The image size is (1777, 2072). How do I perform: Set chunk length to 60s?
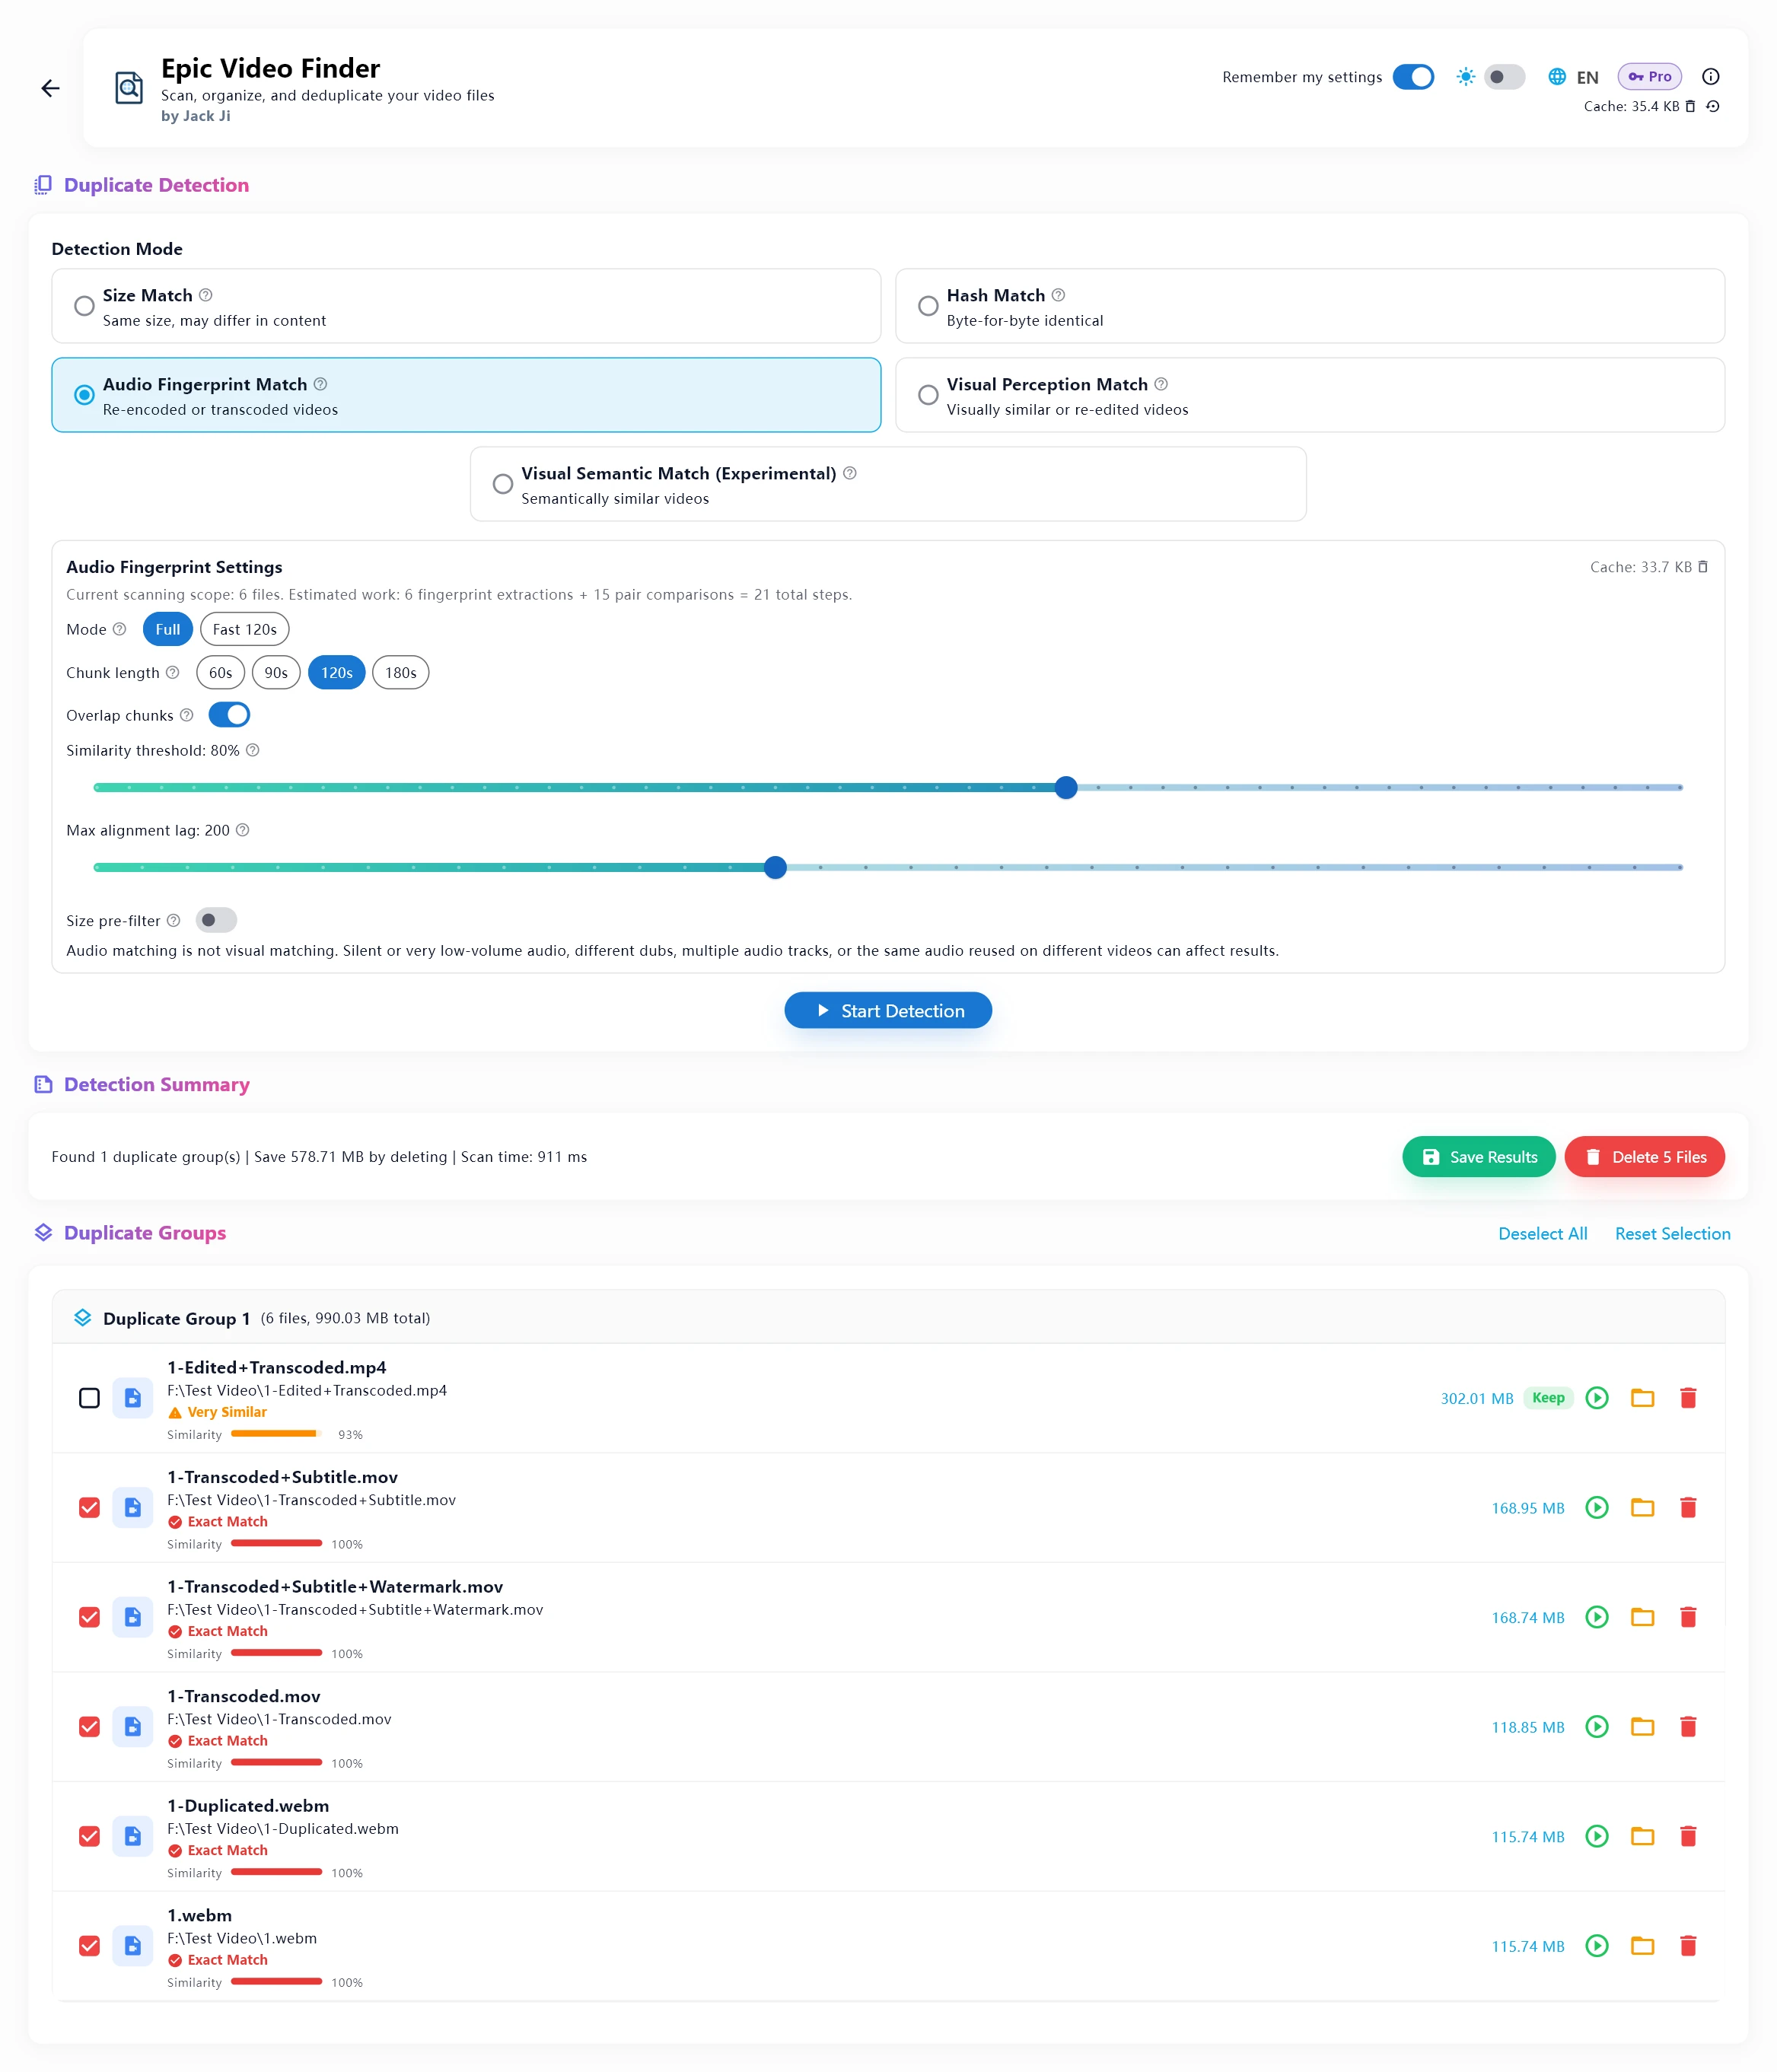click(220, 673)
